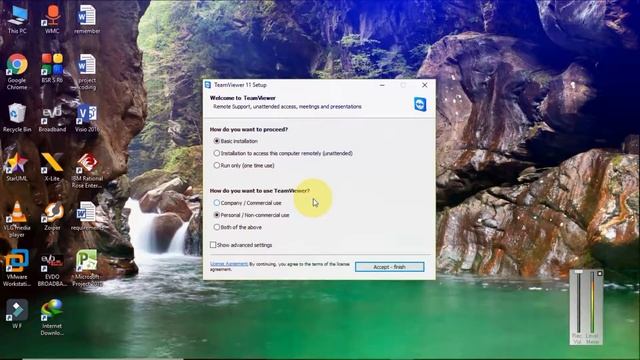The image size is (640, 360).
Task: Open the W F desktop shortcut
Action: pos(17,313)
